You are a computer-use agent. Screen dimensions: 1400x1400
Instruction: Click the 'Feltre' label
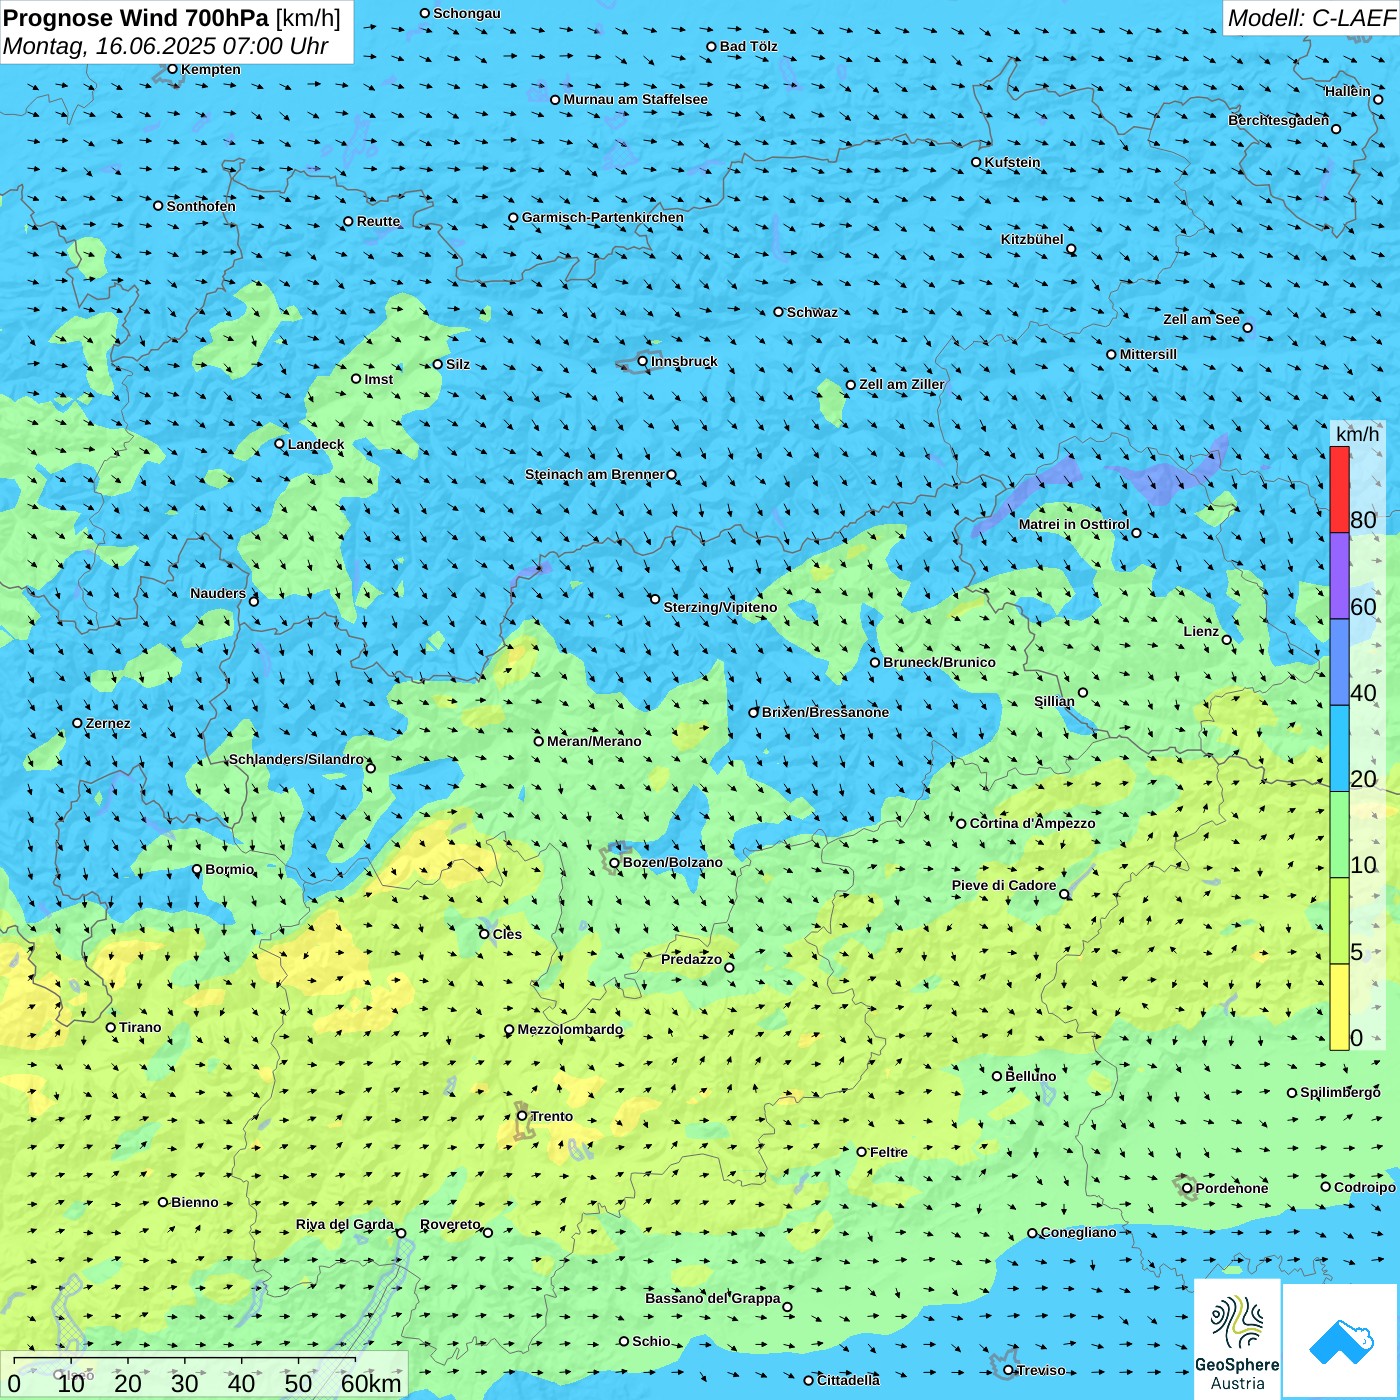[x=889, y=1152]
